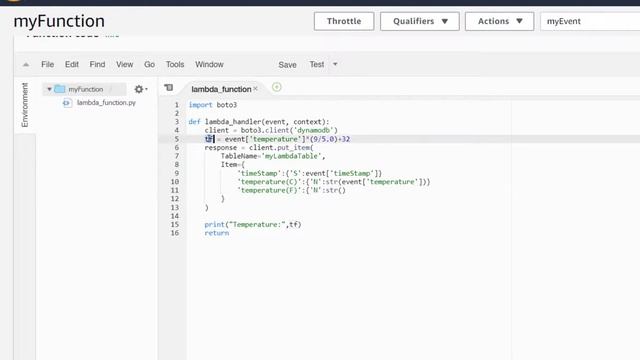Open the File menu
The height and width of the screenshot is (360, 640).
click(47, 64)
